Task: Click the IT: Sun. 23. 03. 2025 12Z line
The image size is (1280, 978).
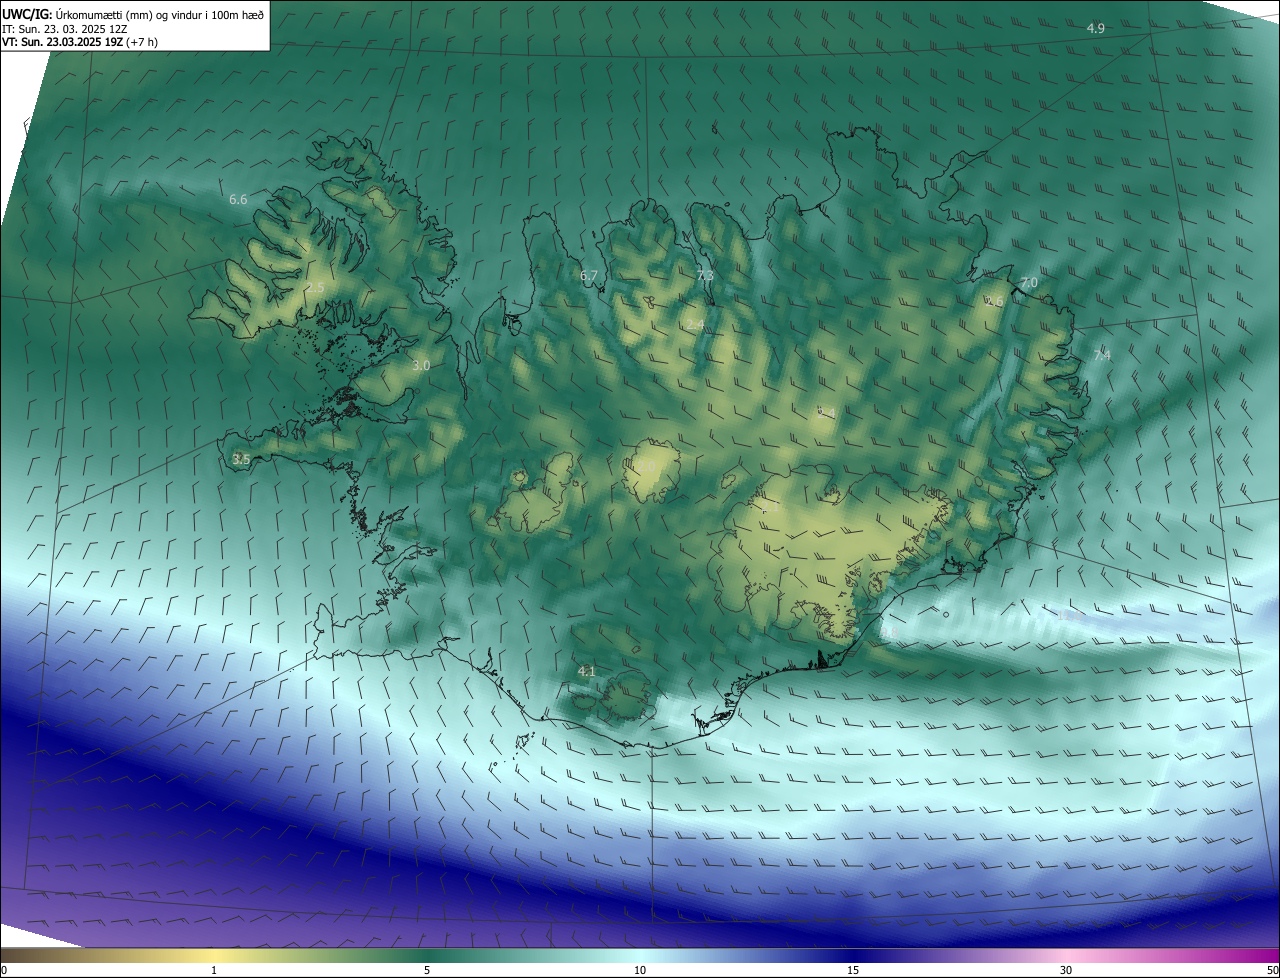Action: tap(64, 28)
